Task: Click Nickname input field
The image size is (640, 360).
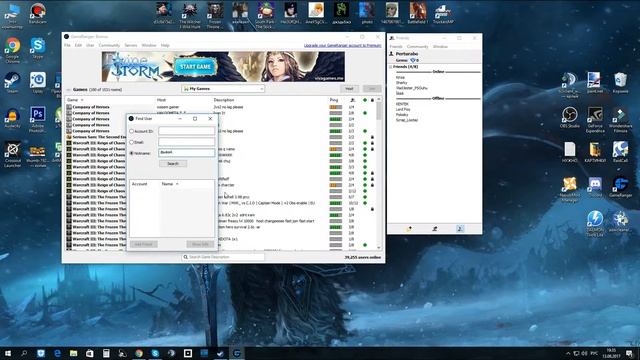Action: (187, 152)
